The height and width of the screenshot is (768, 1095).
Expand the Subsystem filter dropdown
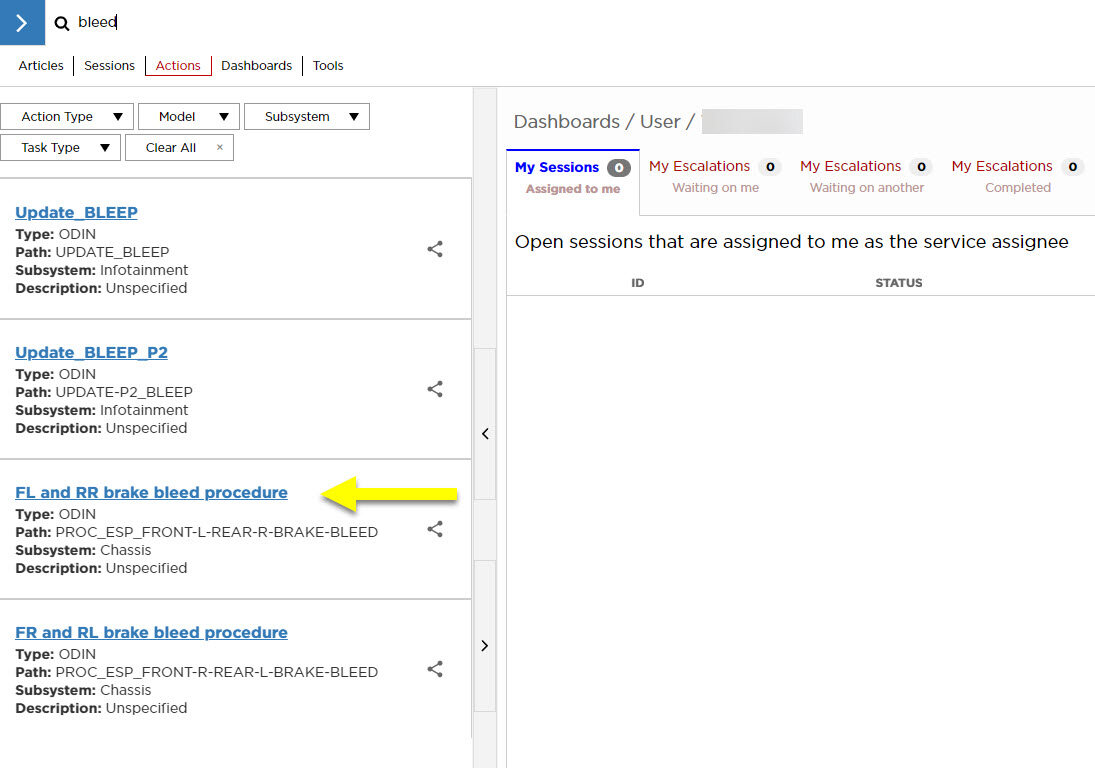306,117
